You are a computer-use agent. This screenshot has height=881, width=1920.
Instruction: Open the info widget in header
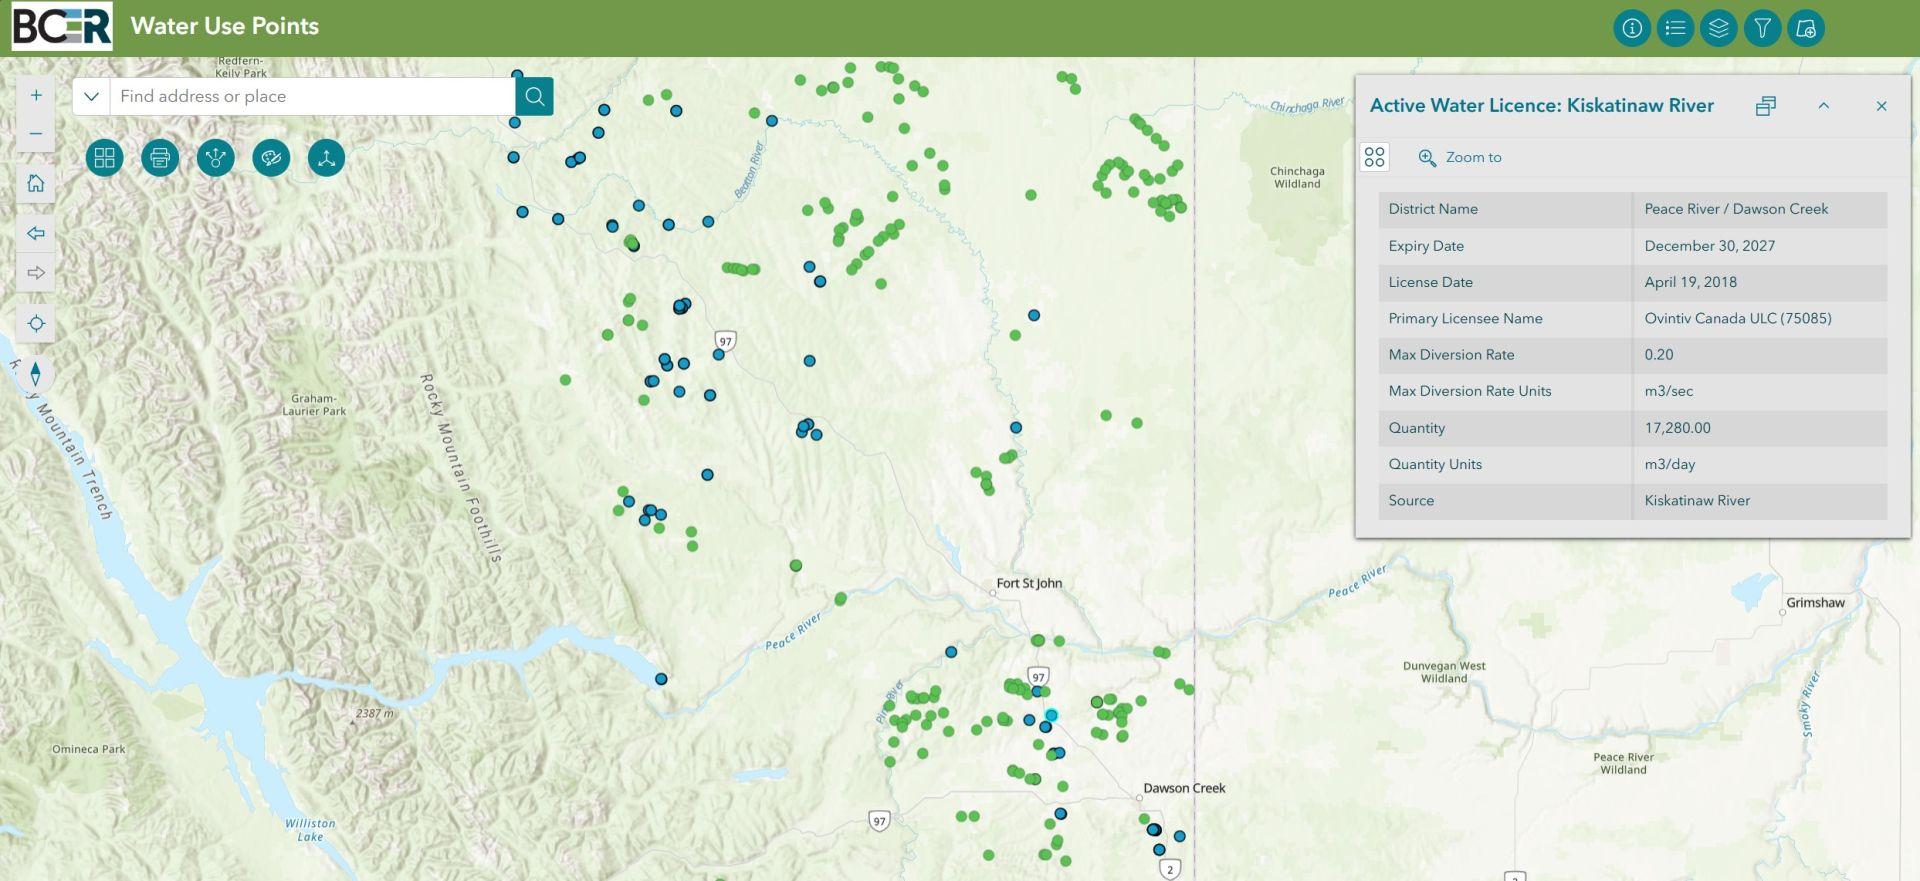pyautogui.click(x=1632, y=28)
